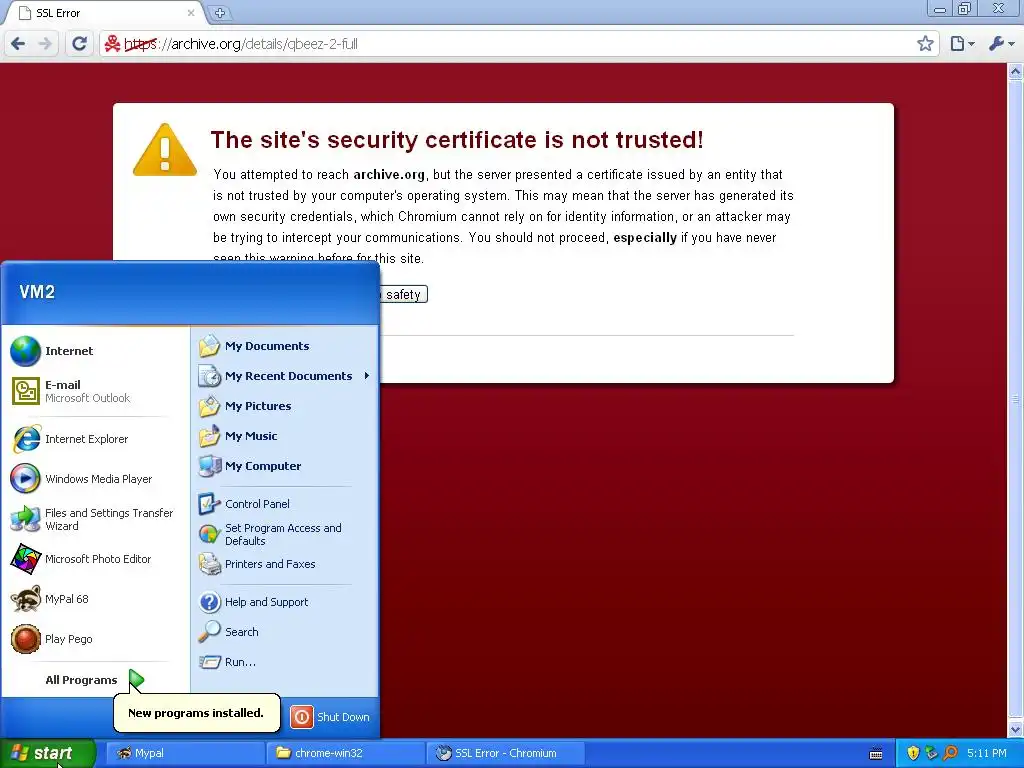Click the Start button
This screenshot has height=768, width=1024.
point(47,753)
